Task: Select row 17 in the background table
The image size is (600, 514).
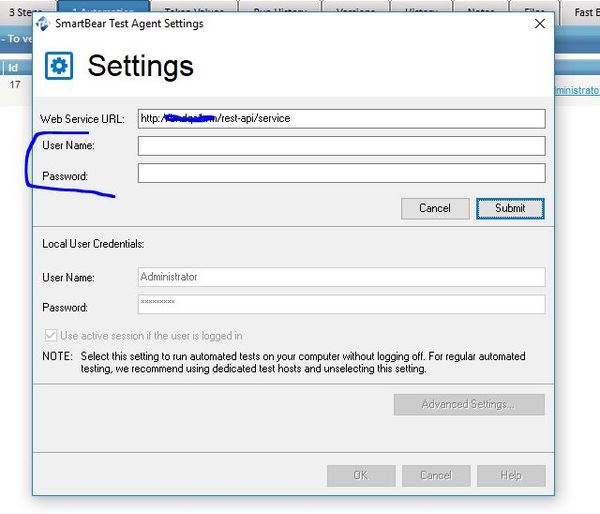Action: click(15, 85)
